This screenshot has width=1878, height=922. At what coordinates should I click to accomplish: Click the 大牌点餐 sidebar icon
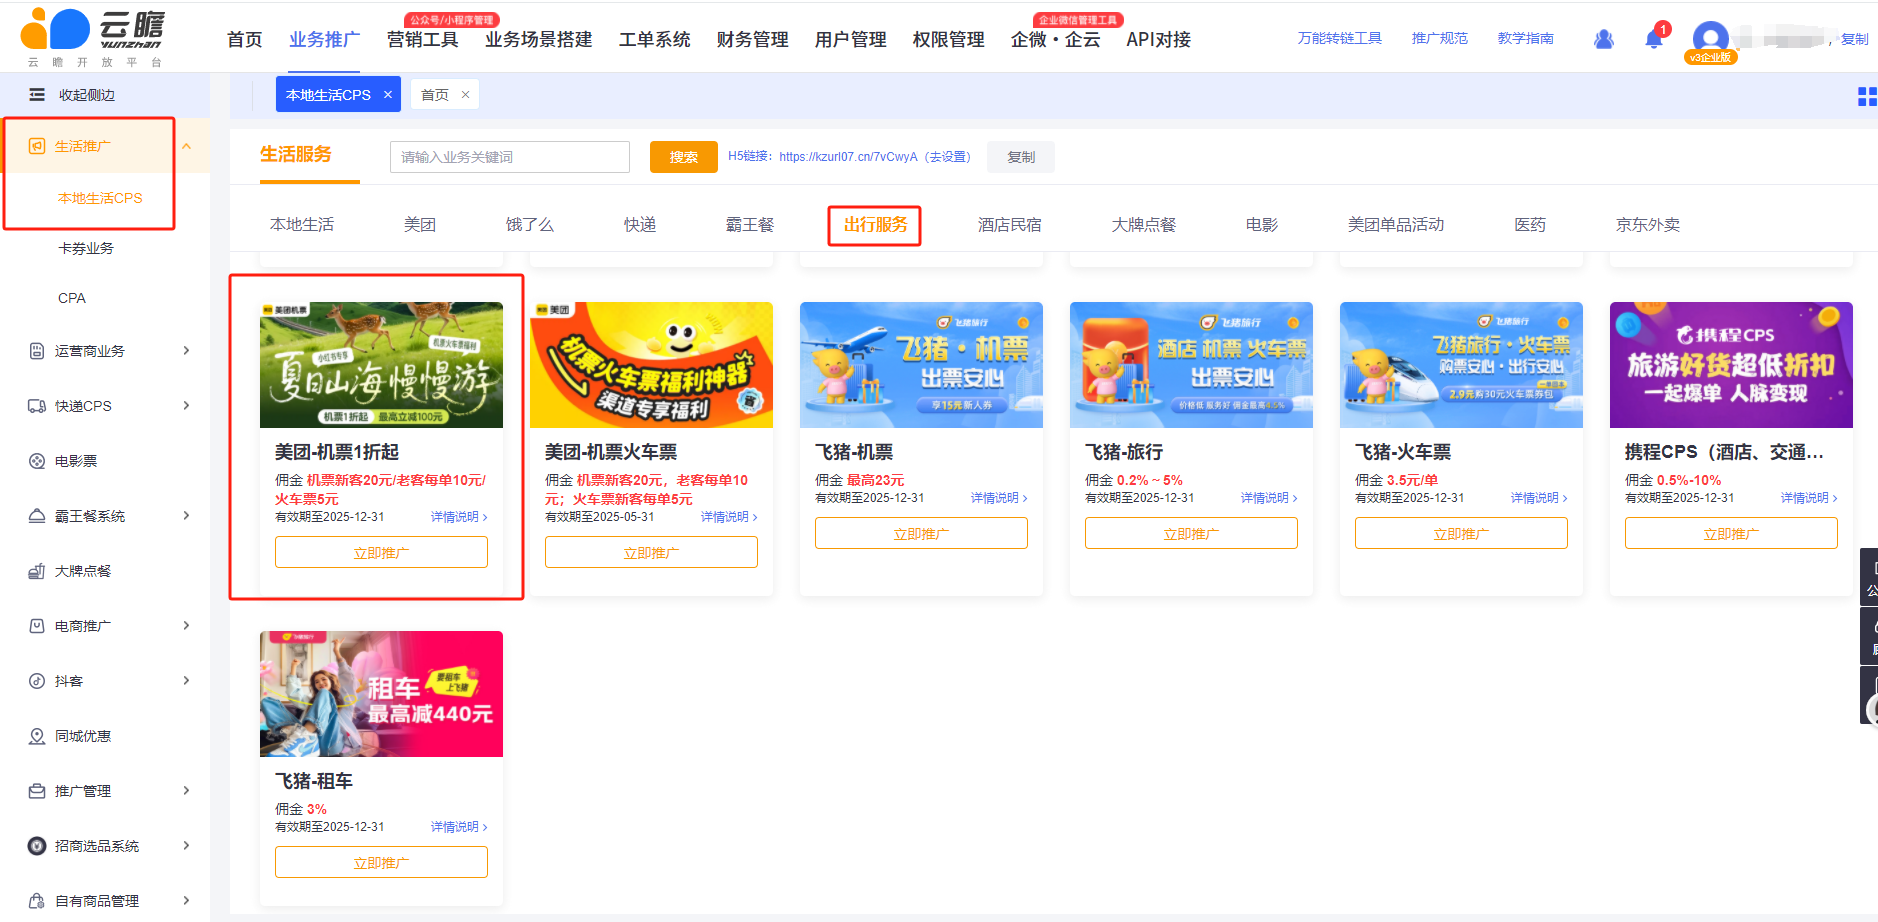[37, 571]
